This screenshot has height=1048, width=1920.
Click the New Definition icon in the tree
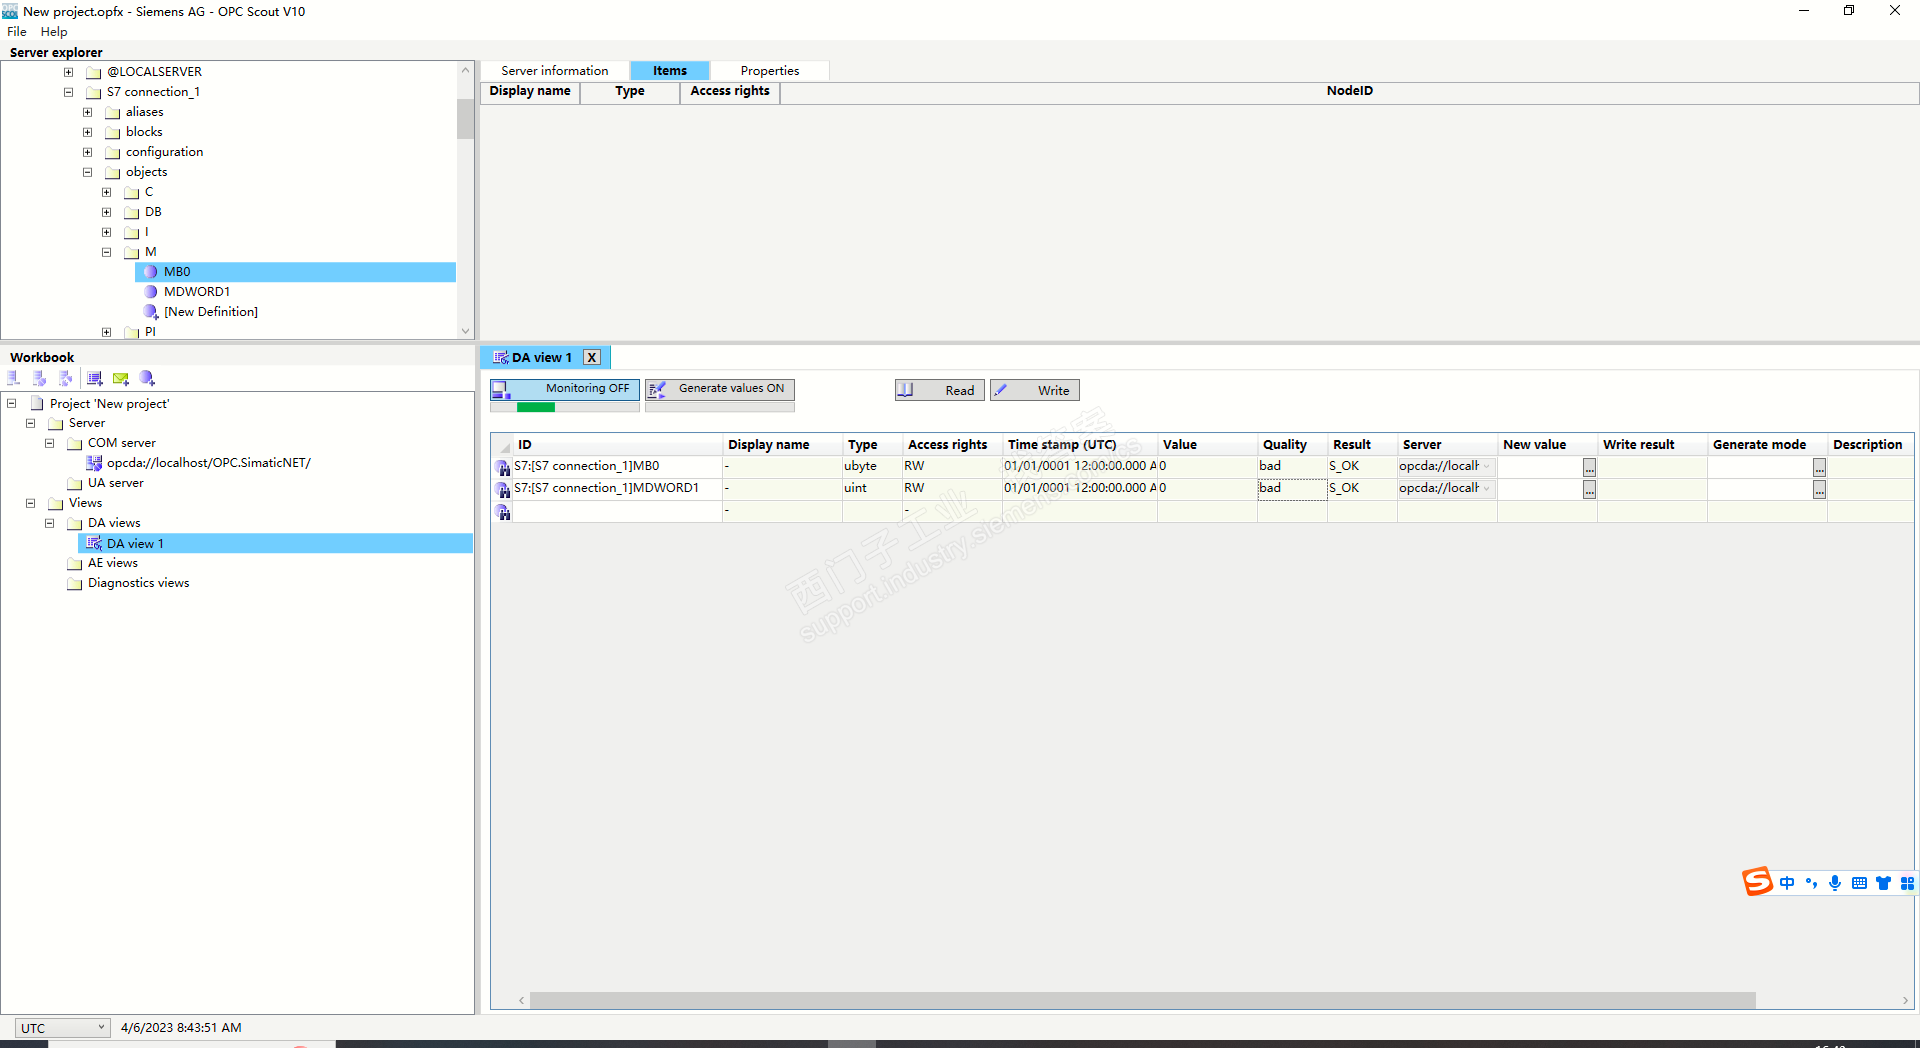coord(151,312)
